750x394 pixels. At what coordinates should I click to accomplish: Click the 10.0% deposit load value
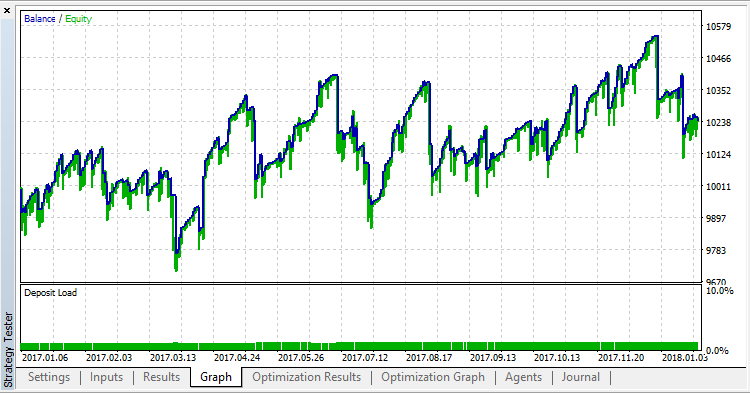coord(719,291)
